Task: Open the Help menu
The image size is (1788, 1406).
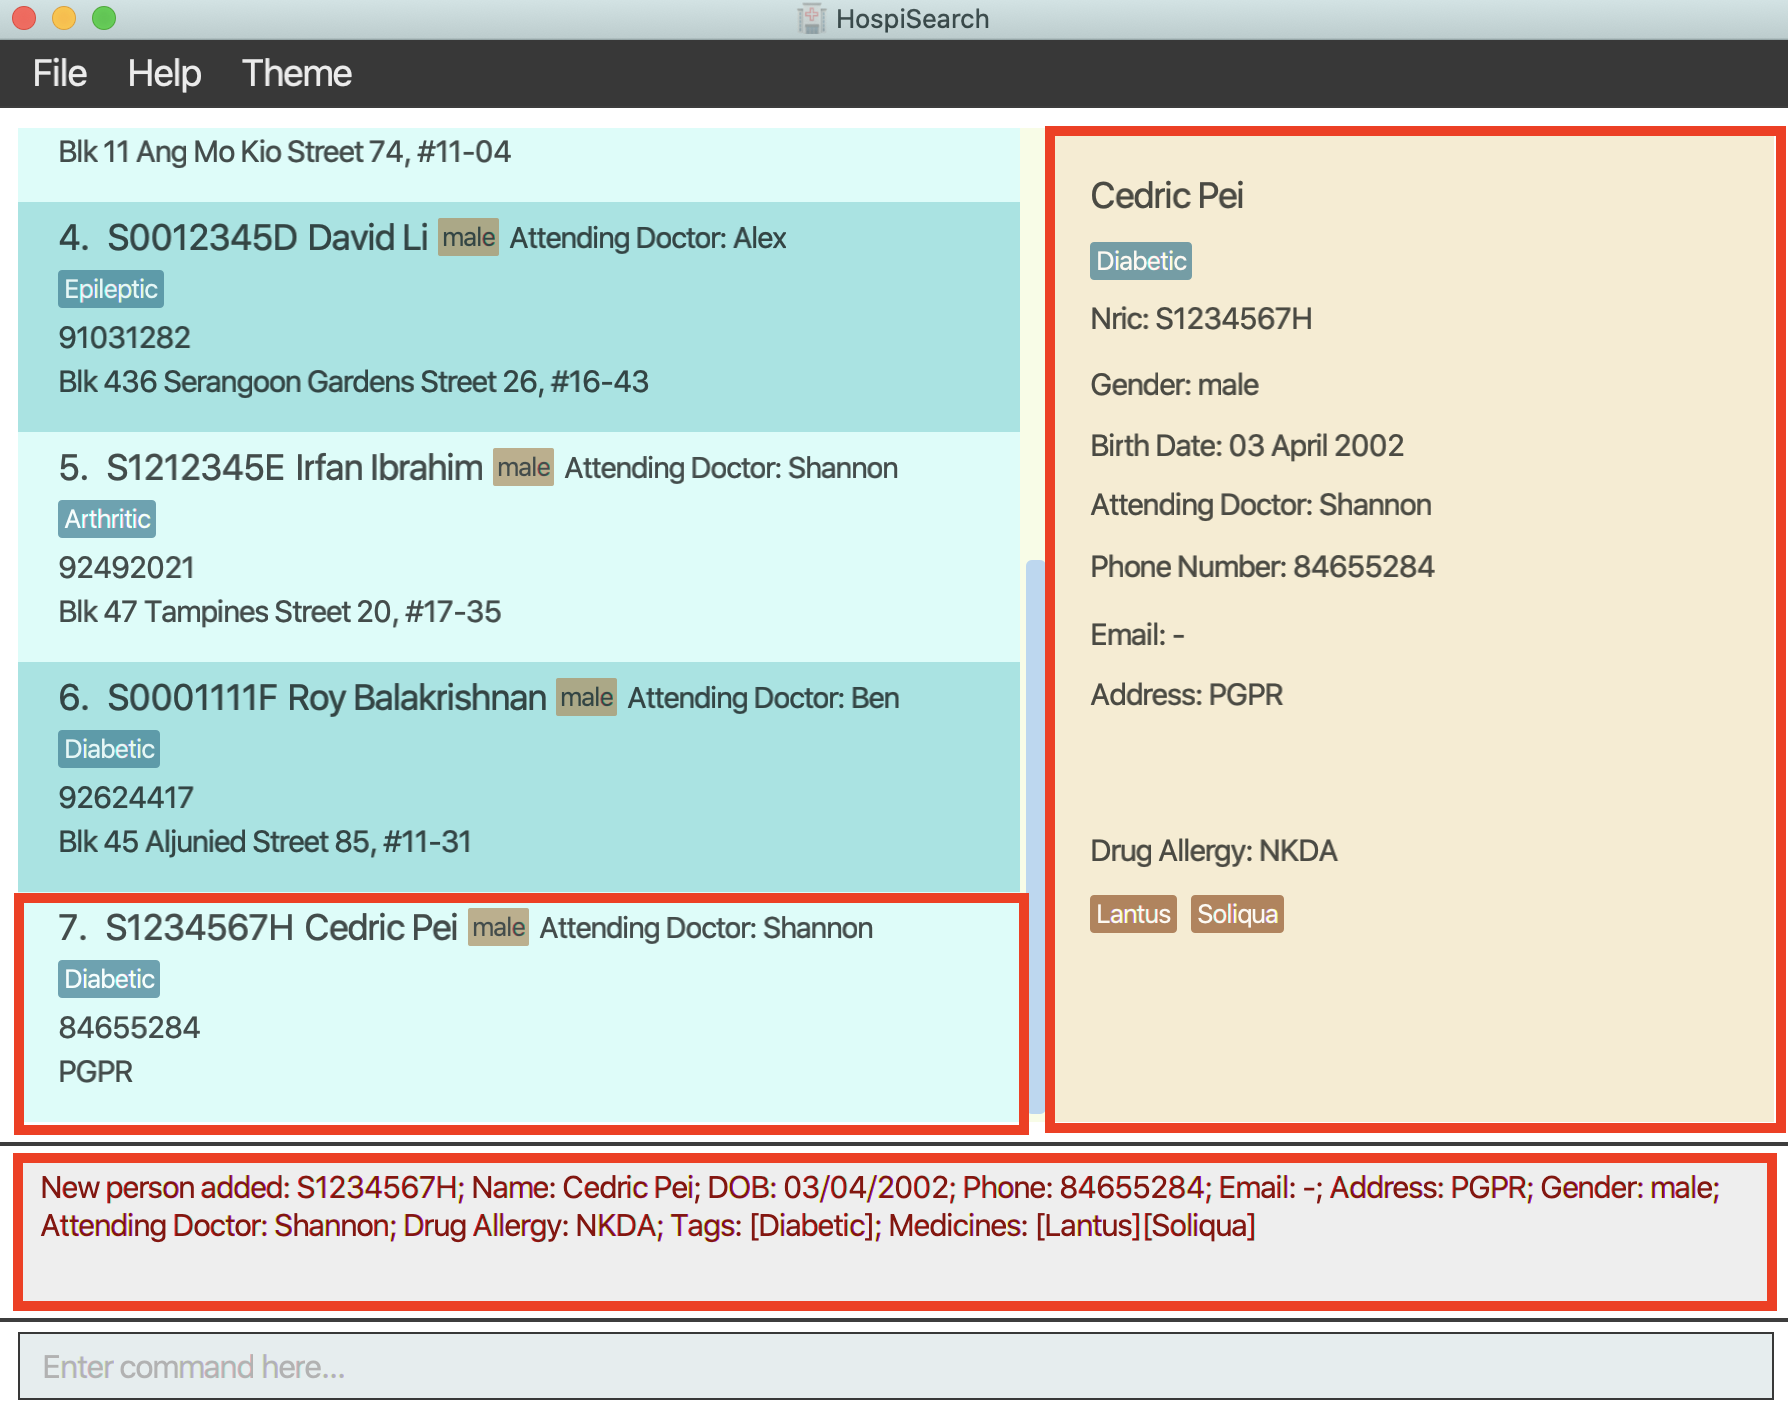Action: (164, 73)
